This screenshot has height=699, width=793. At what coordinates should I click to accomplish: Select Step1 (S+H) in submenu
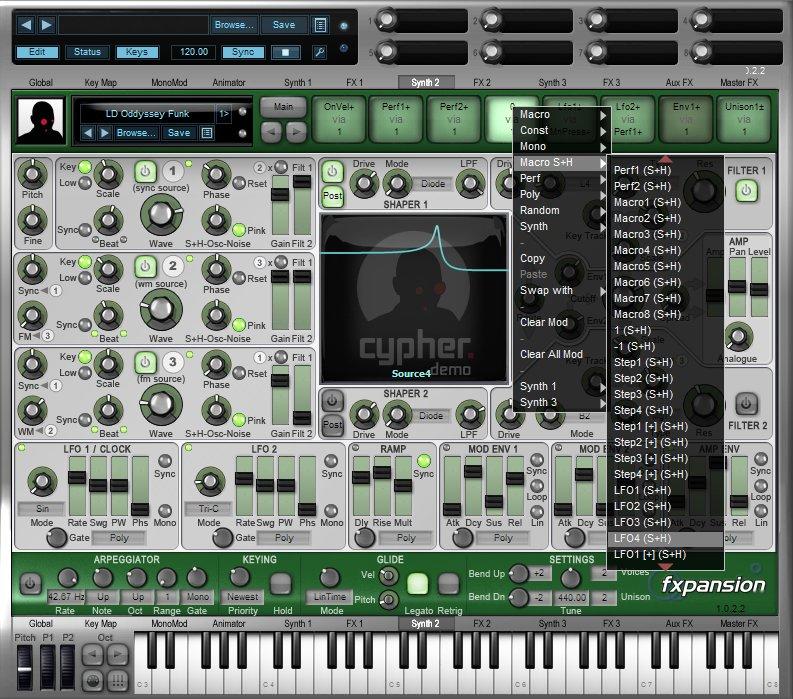pos(666,363)
